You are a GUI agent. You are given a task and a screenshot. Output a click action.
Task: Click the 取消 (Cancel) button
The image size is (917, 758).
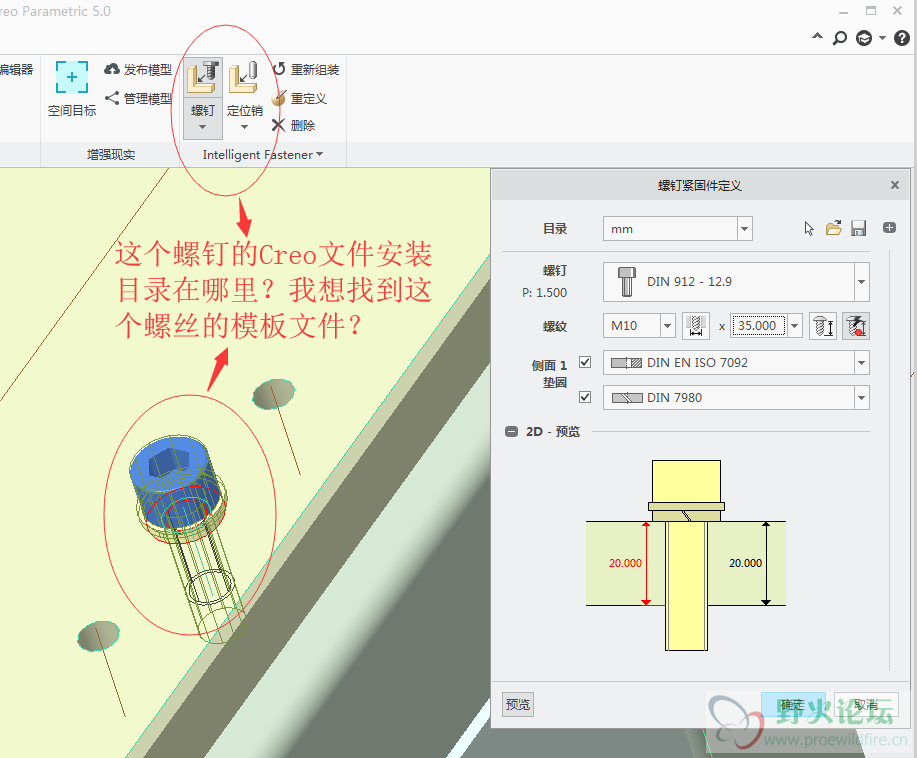click(866, 704)
